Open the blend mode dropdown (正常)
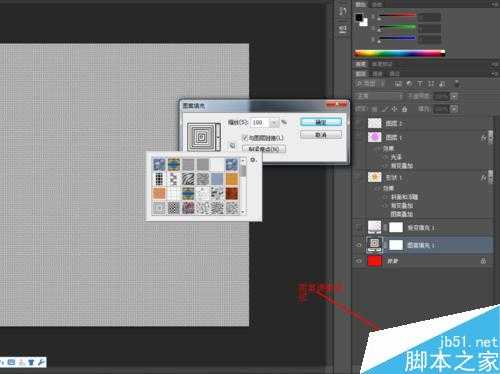The width and height of the screenshot is (500, 374). [379, 96]
